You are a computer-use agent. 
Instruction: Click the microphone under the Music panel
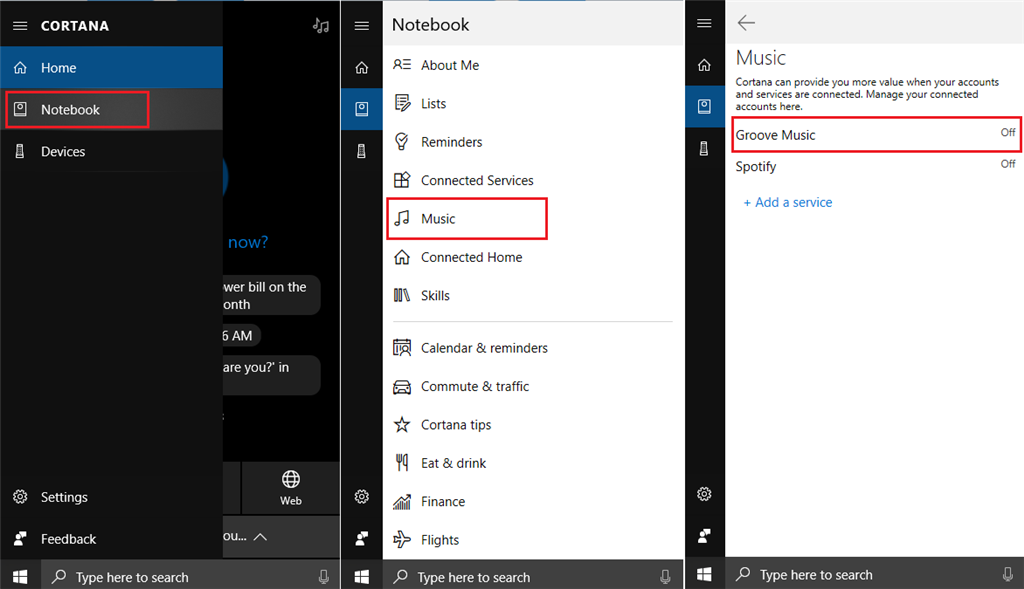(x=1008, y=574)
